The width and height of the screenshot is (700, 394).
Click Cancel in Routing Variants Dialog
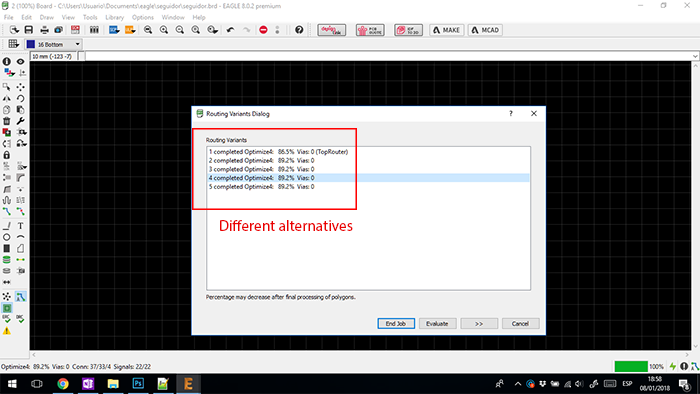tap(520, 323)
